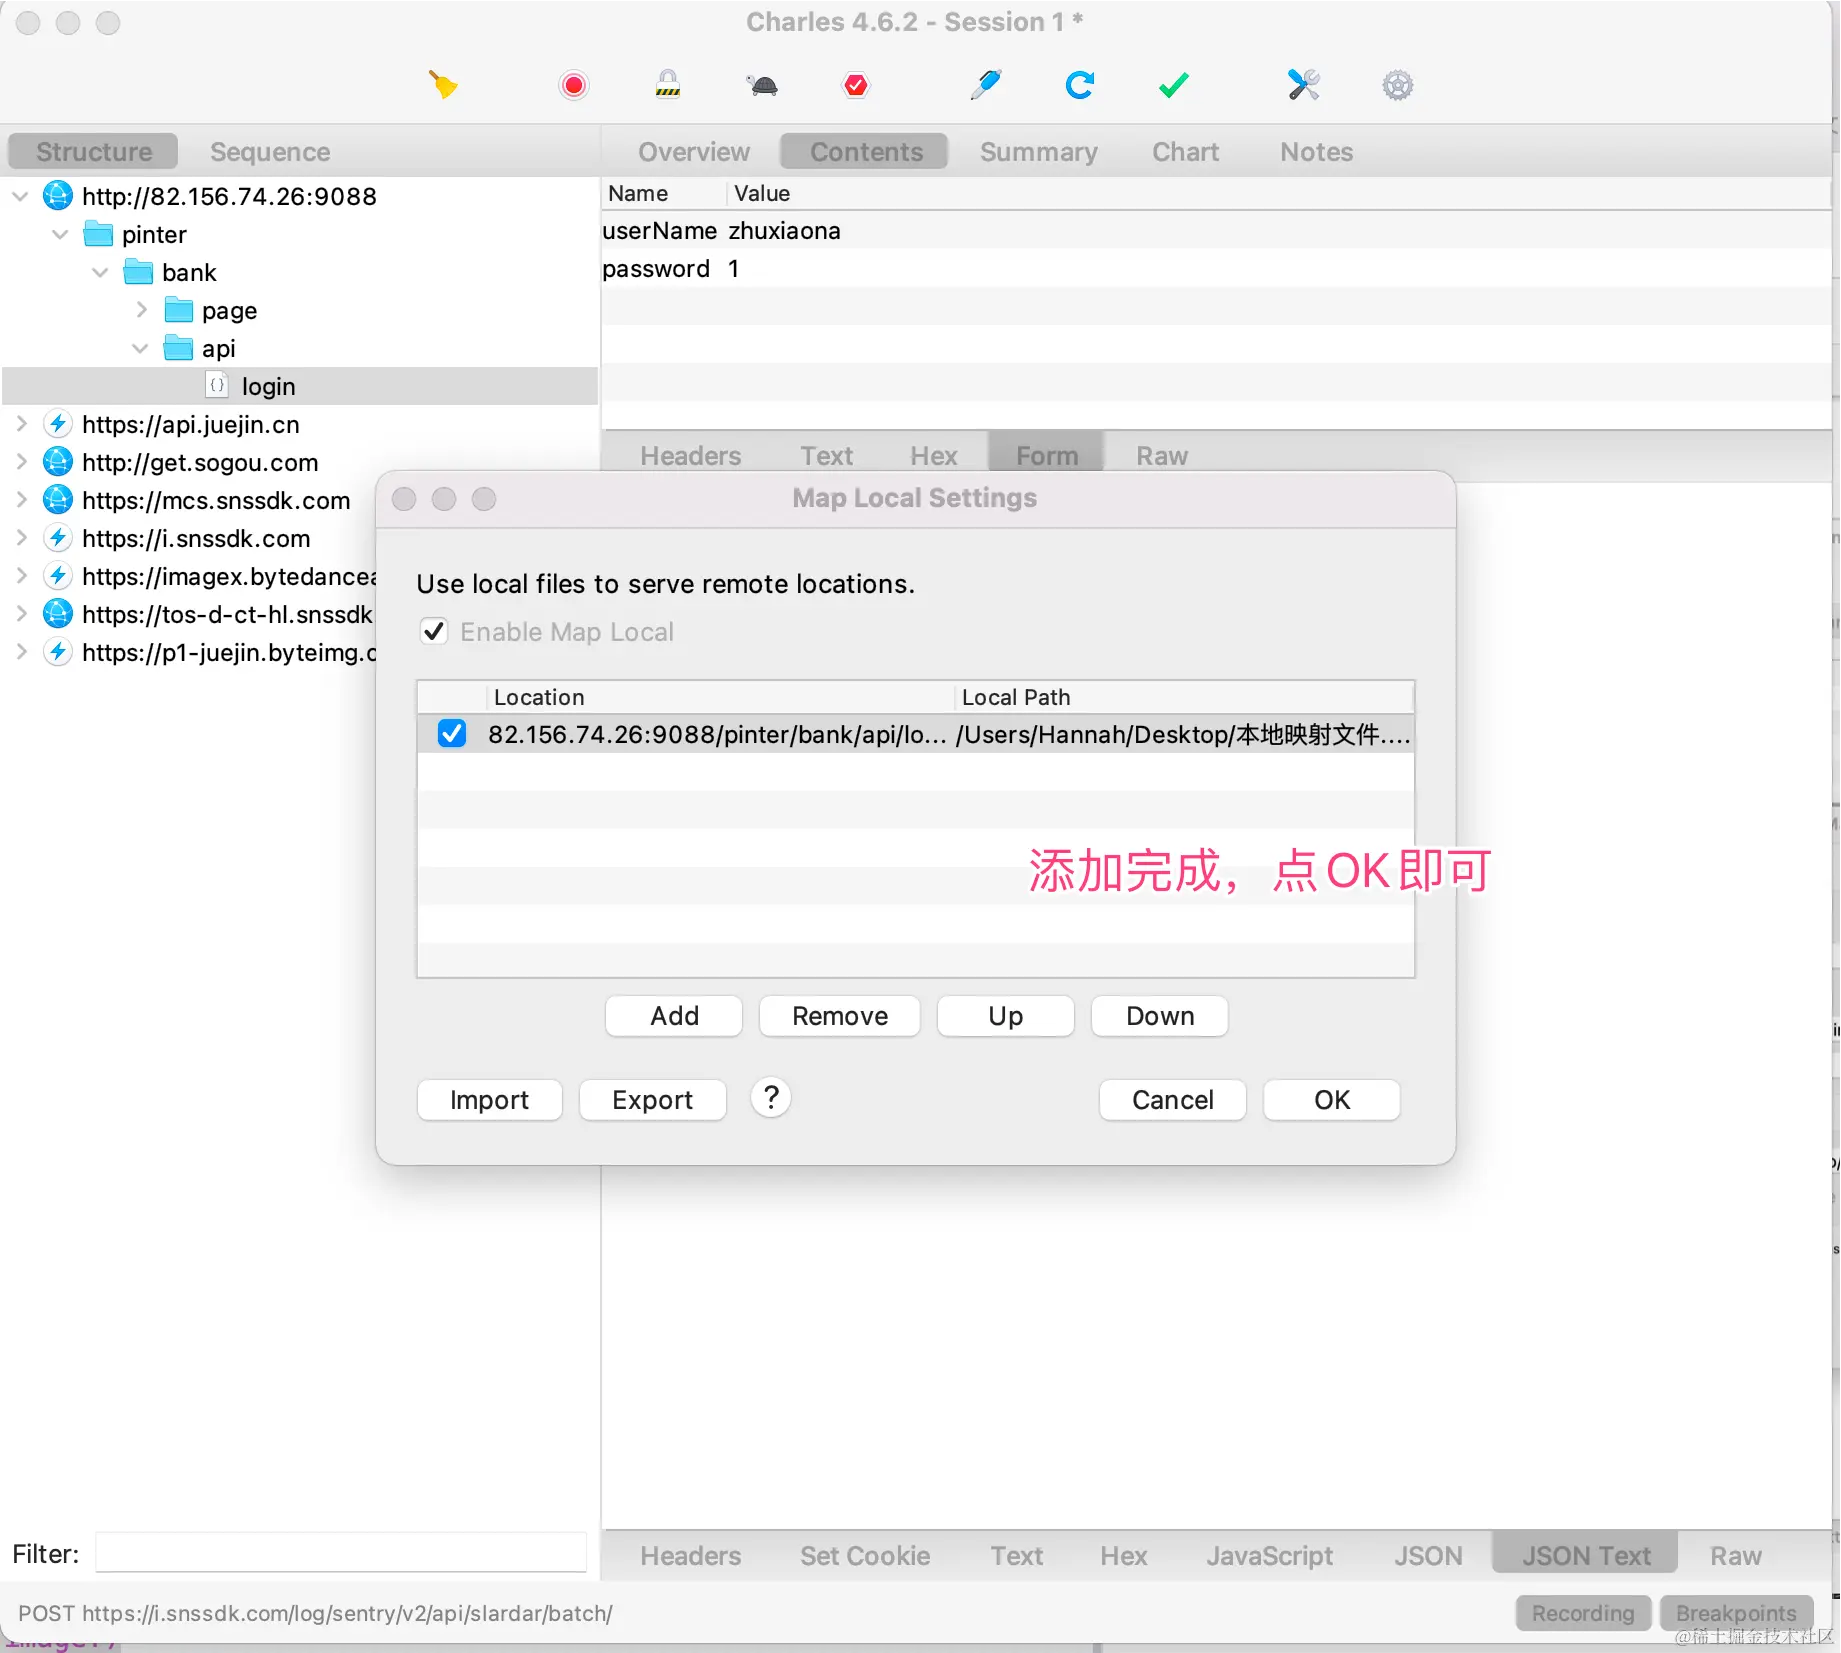
Task: Toggle recording with the red record icon
Action: click(574, 85)
